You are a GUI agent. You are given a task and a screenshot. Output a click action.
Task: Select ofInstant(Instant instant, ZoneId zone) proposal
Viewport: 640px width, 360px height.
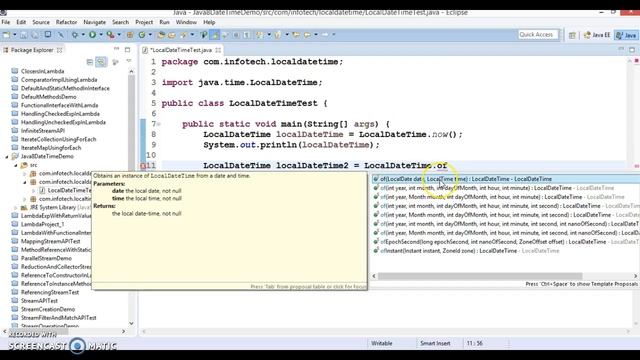(505, 251)
